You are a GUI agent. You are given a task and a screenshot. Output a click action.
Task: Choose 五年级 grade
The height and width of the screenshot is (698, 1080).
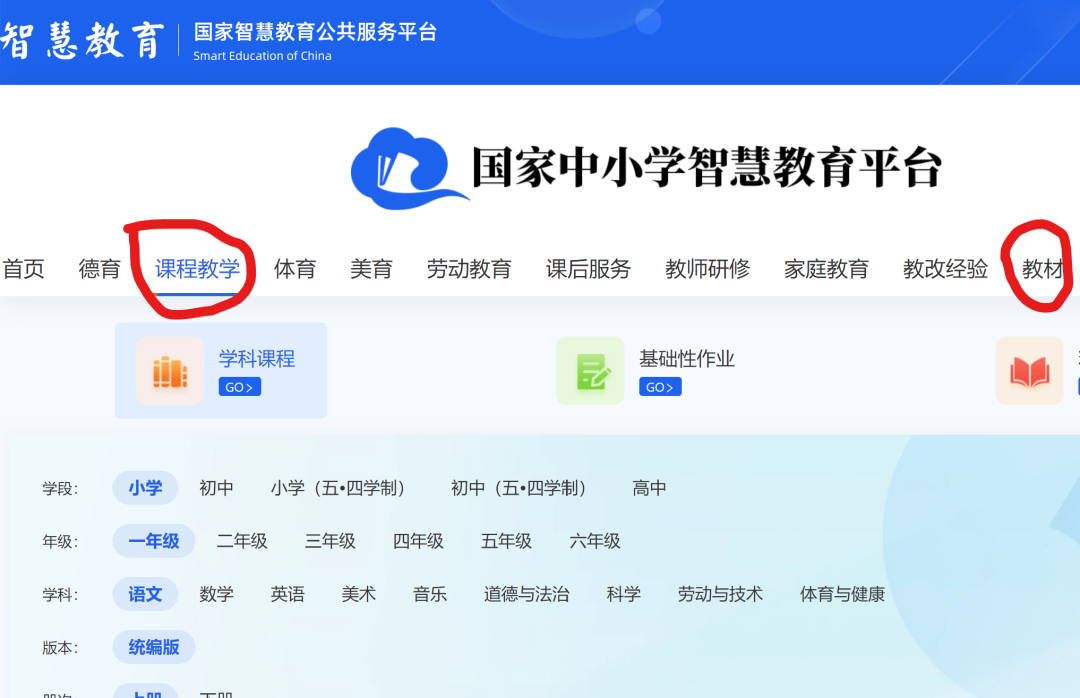(506, 542)
